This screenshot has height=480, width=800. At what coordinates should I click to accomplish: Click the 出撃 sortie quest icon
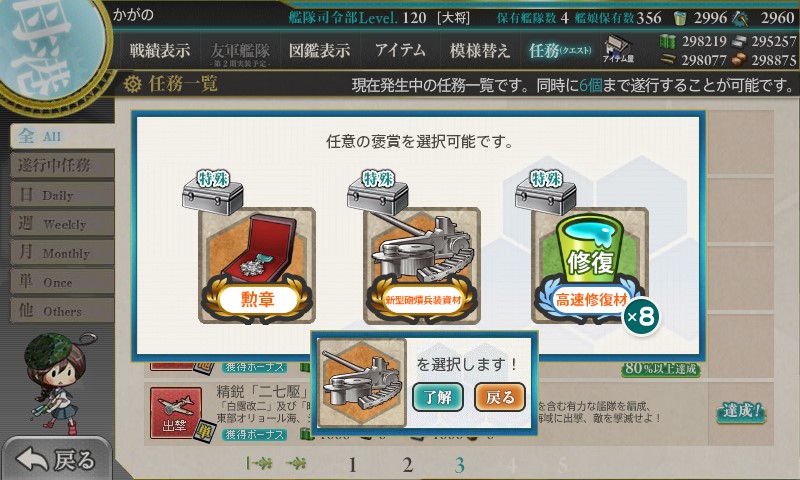[176, 413]
